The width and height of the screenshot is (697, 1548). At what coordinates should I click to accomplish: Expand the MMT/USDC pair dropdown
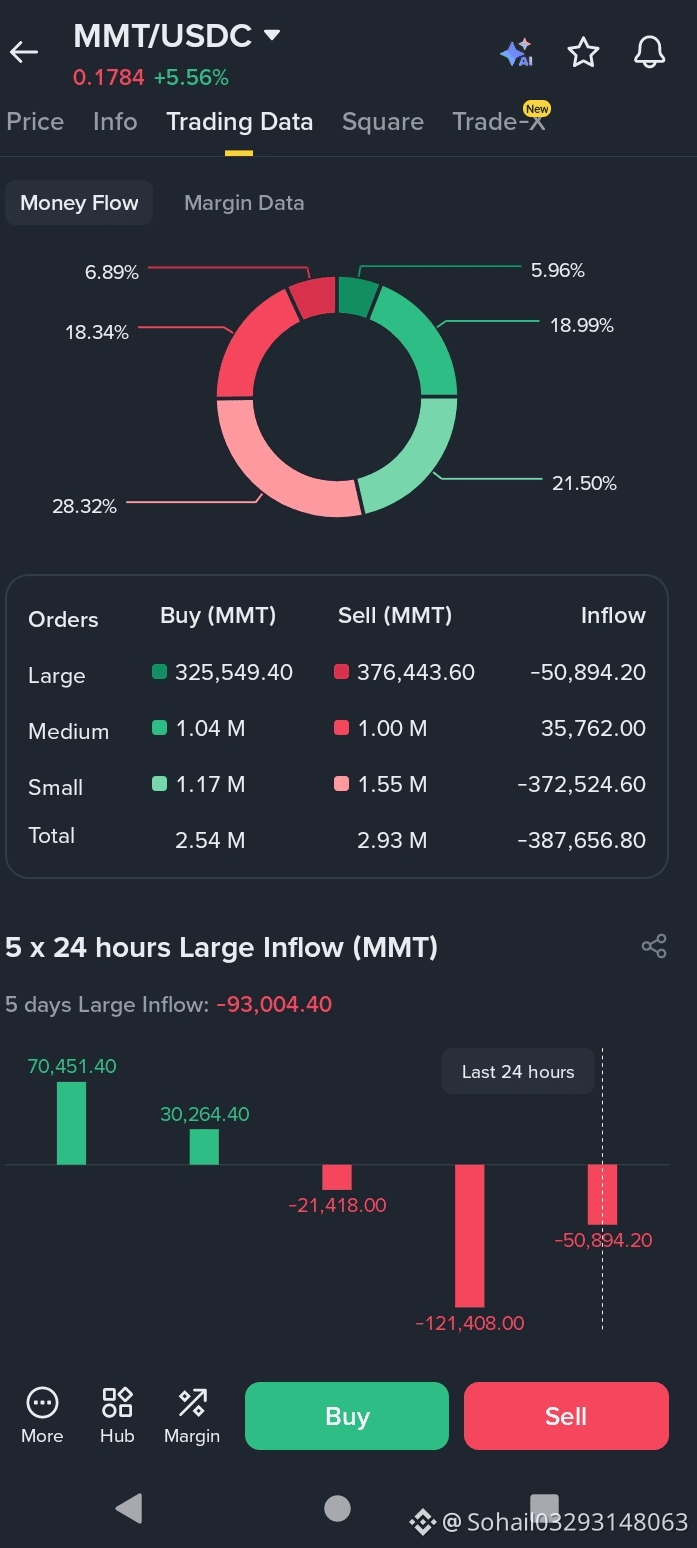[271, 36]
